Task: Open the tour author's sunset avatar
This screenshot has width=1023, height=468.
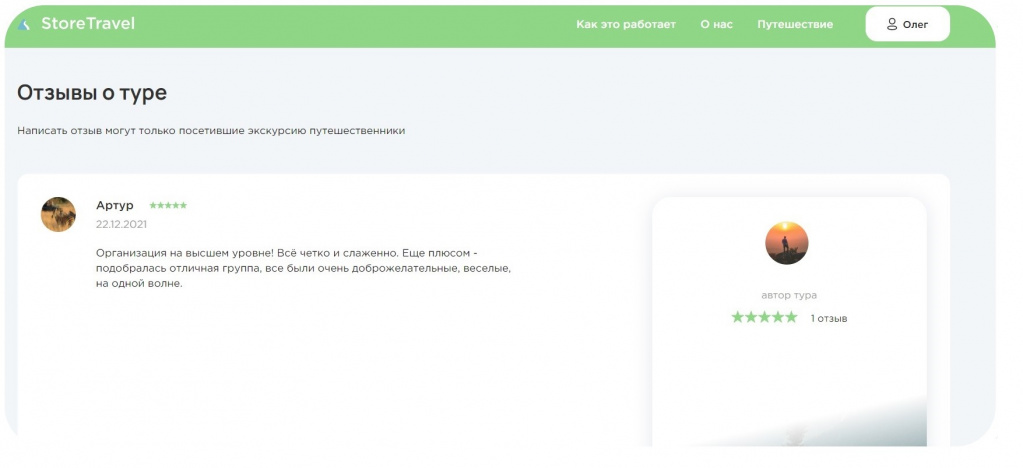Action: tap(786, 243)
